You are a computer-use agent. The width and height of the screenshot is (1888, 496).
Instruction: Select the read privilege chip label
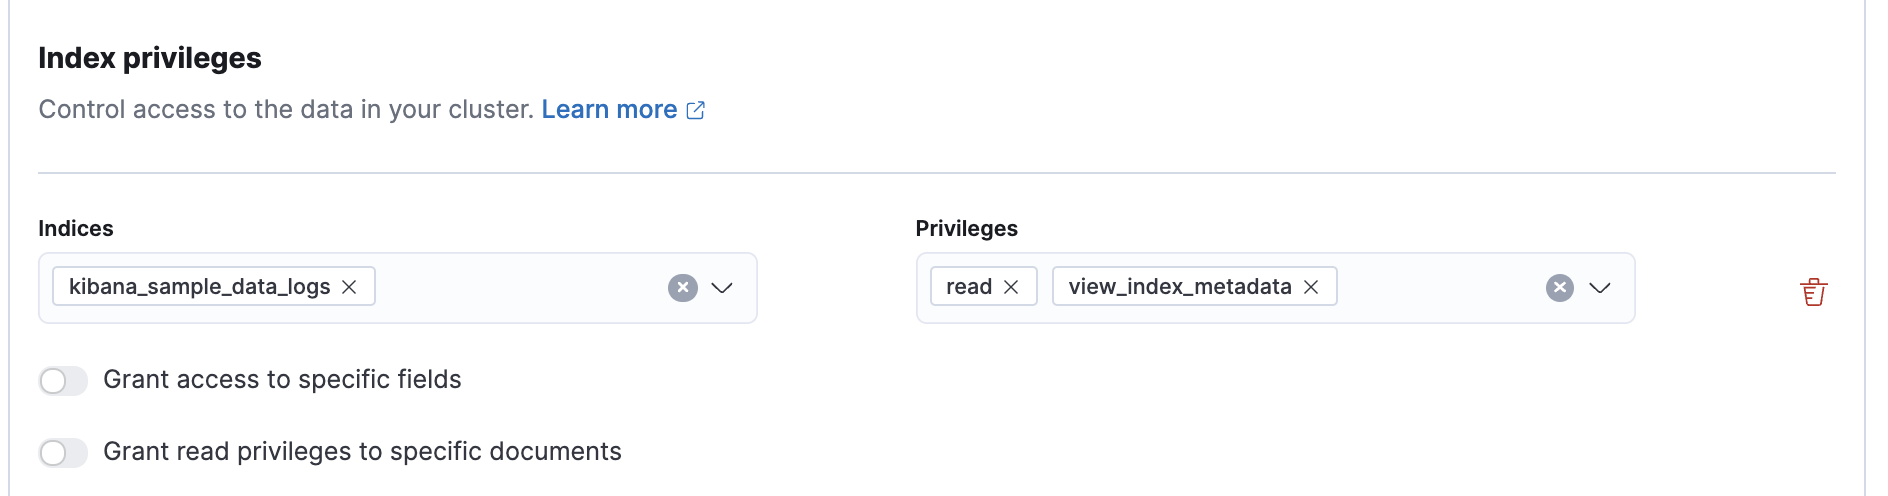969,287
